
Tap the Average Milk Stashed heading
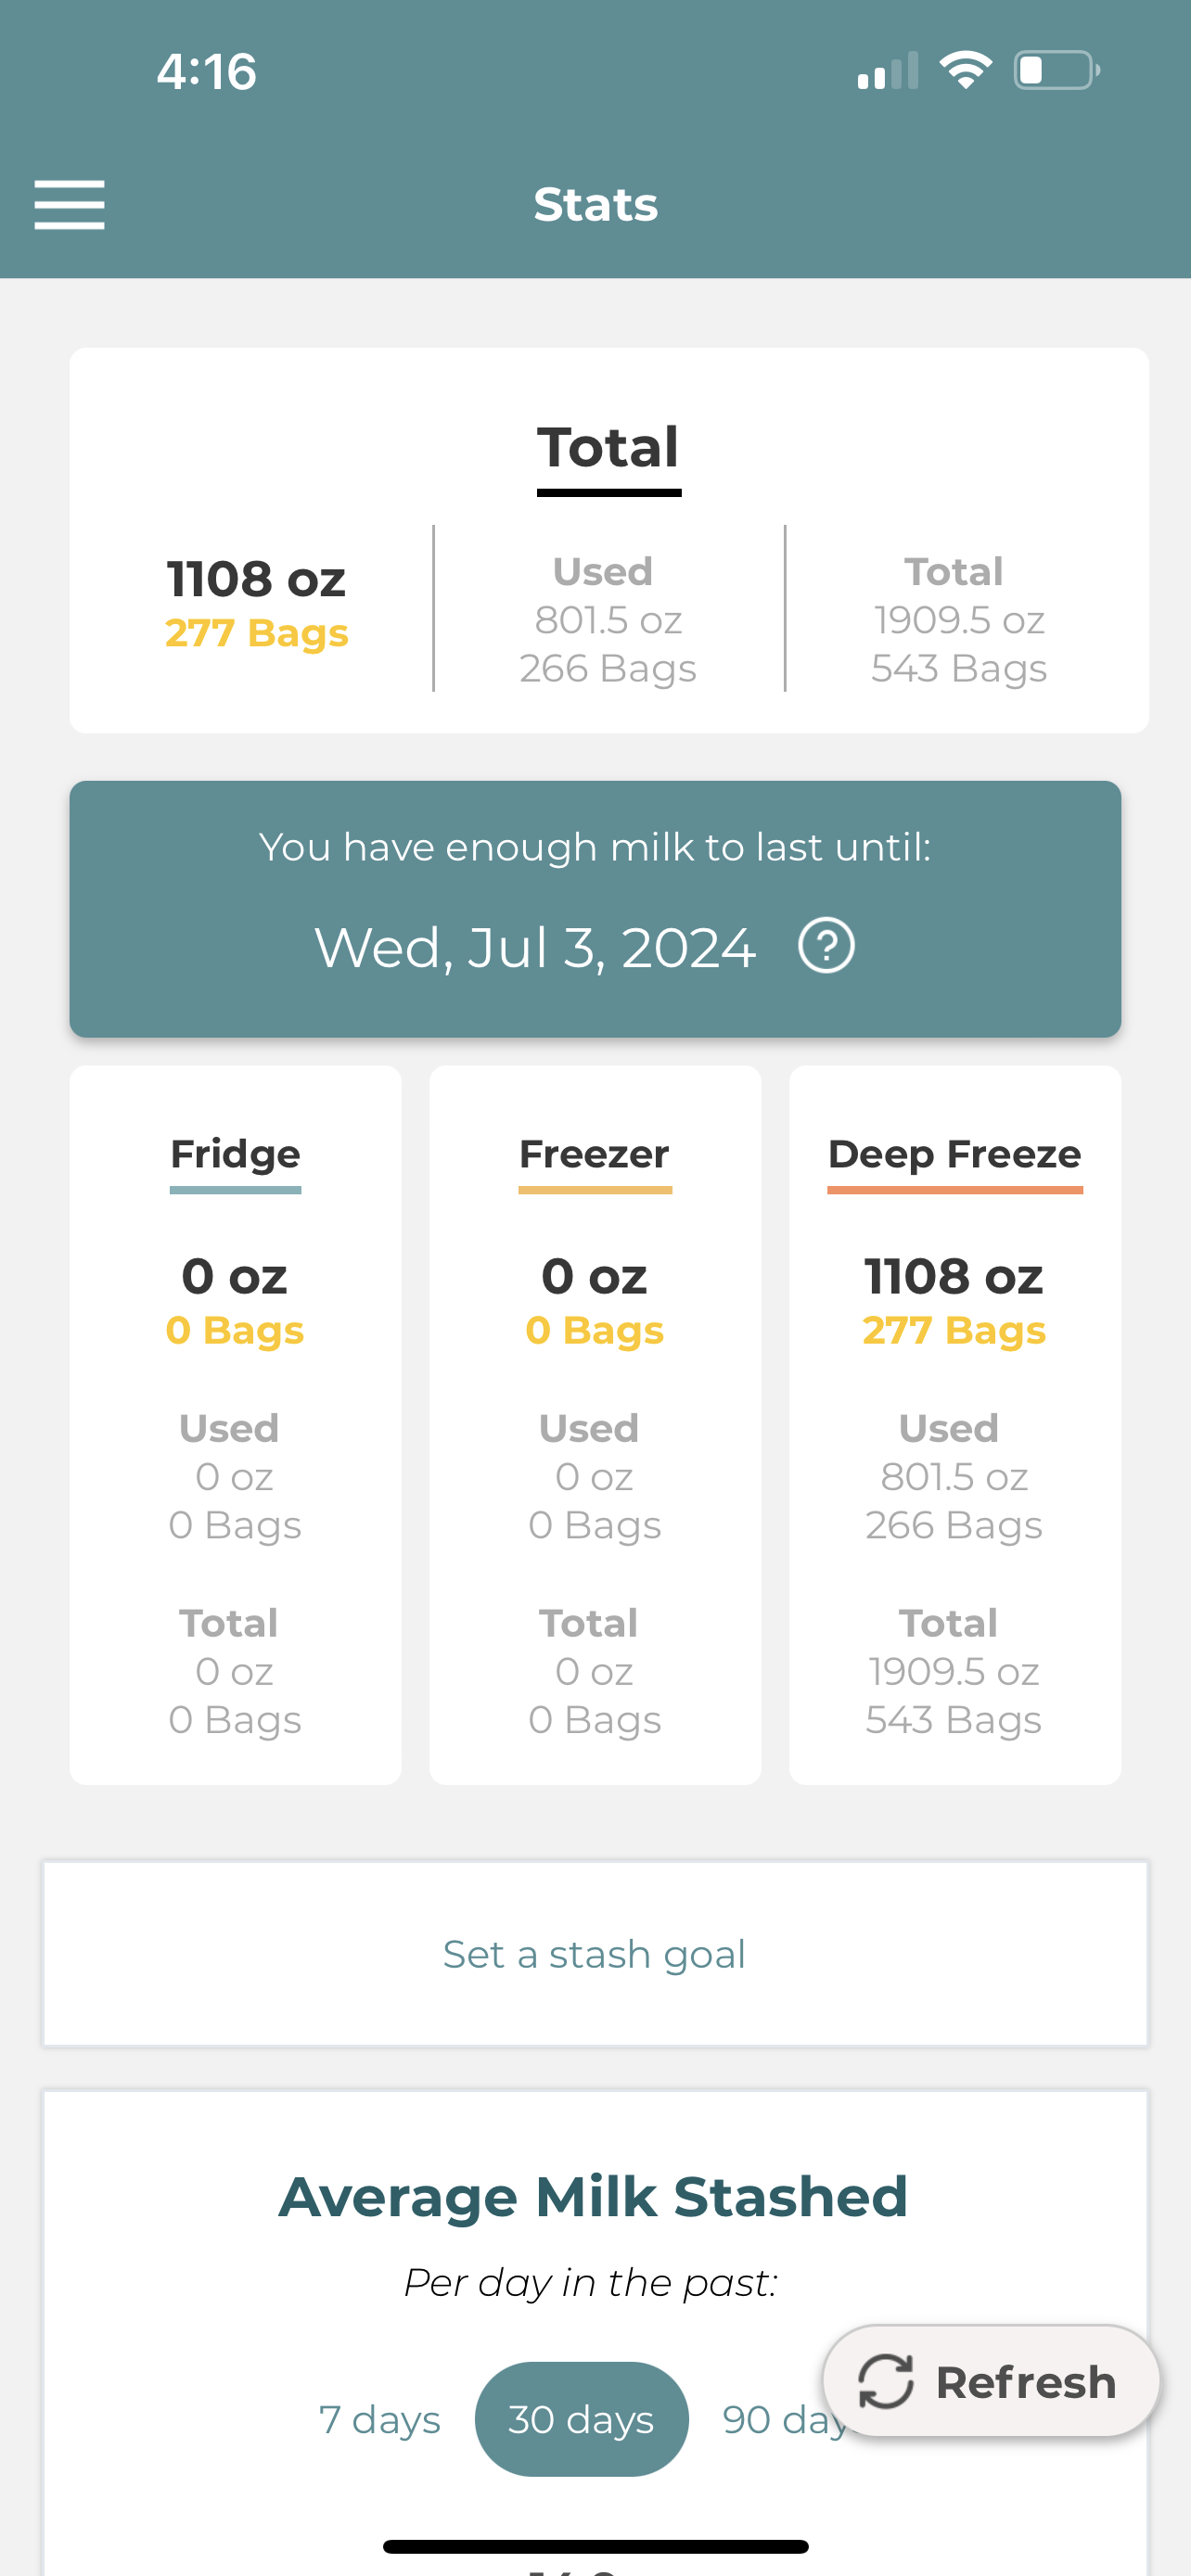click(593, 2197)
